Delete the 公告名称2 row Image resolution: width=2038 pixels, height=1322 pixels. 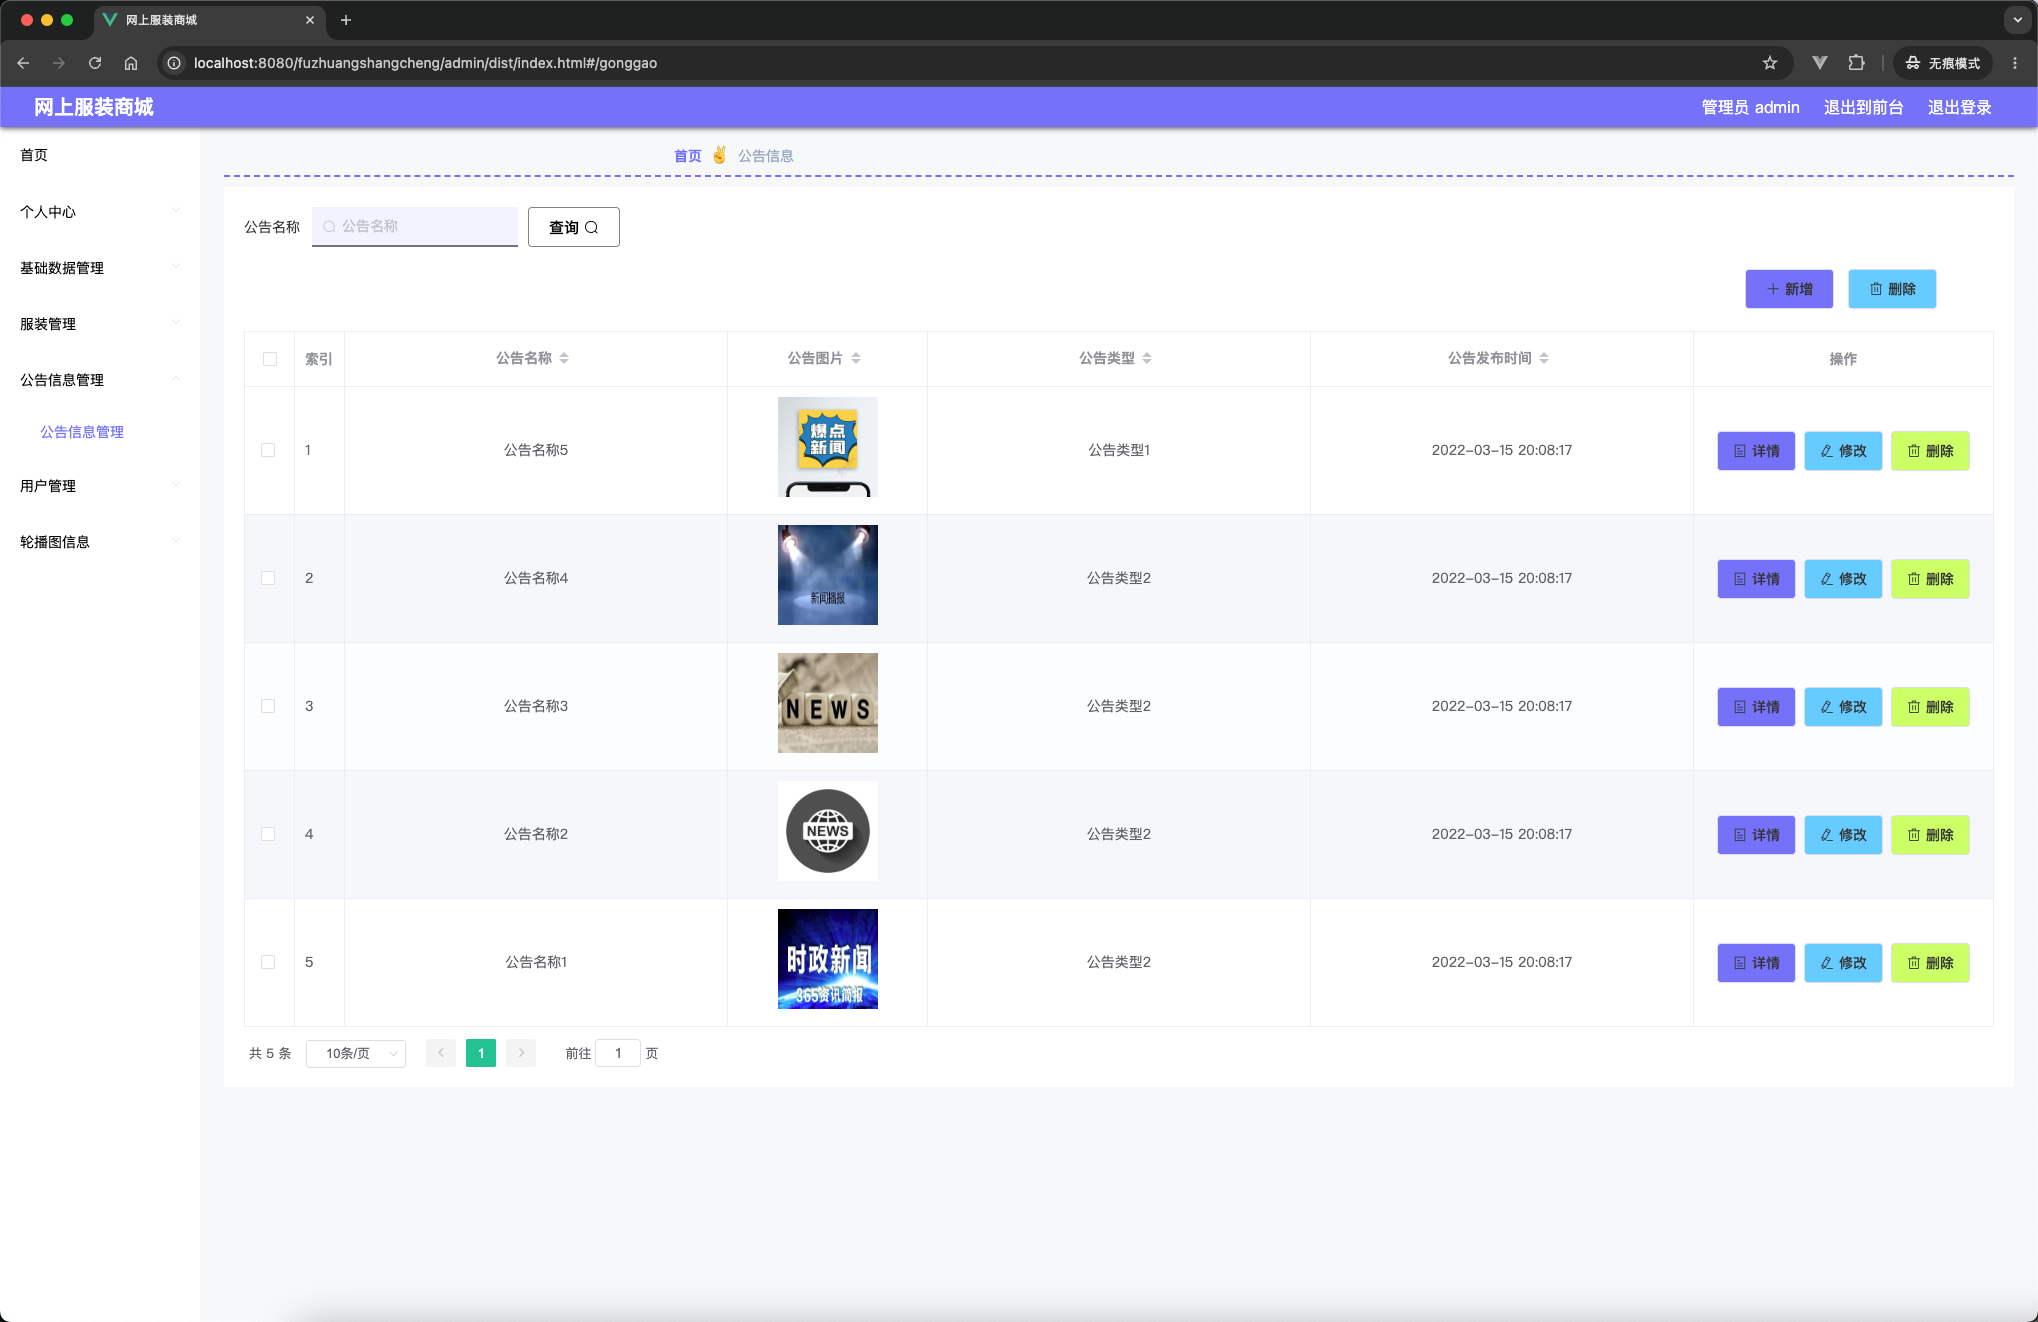(1930, 835)
